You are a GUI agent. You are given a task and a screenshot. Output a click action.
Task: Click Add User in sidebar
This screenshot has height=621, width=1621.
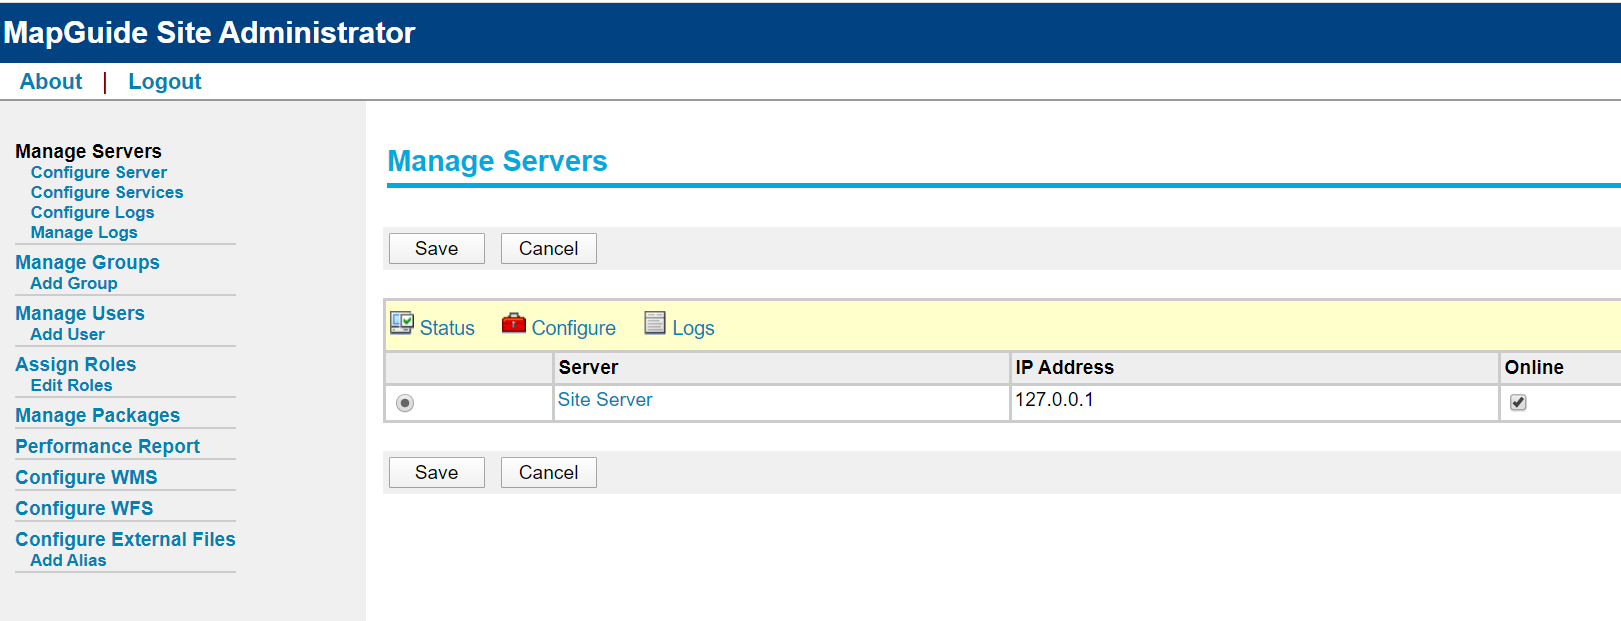pos(67,334)
